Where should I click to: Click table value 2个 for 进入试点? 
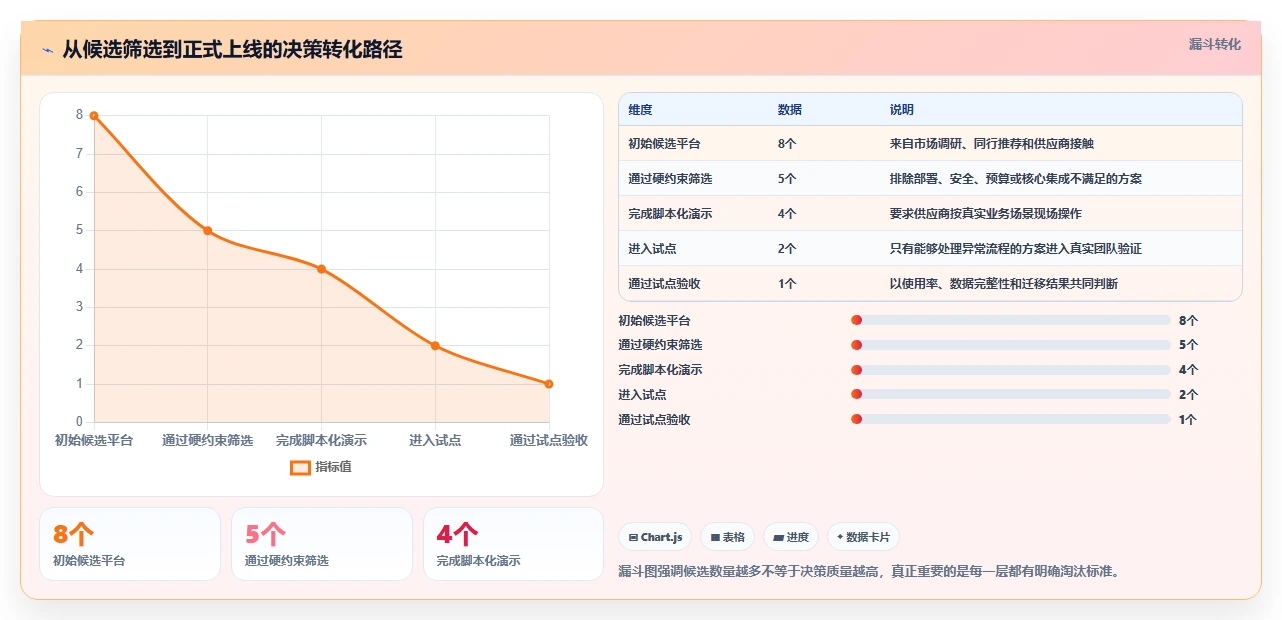786,249
